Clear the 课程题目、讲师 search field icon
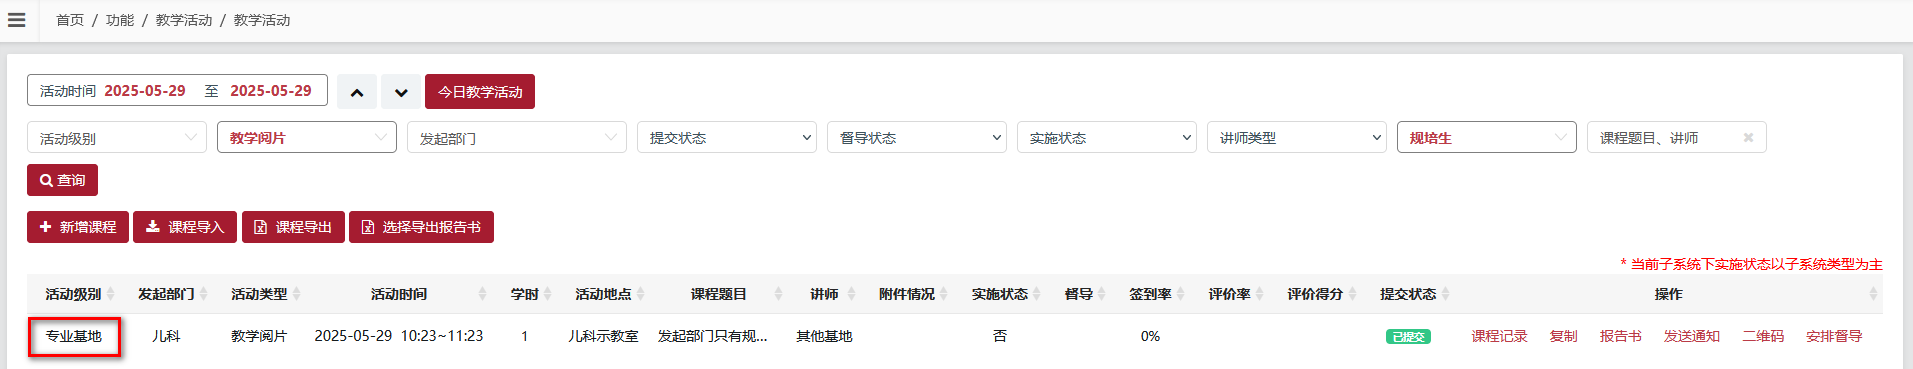 (1748, 138)
